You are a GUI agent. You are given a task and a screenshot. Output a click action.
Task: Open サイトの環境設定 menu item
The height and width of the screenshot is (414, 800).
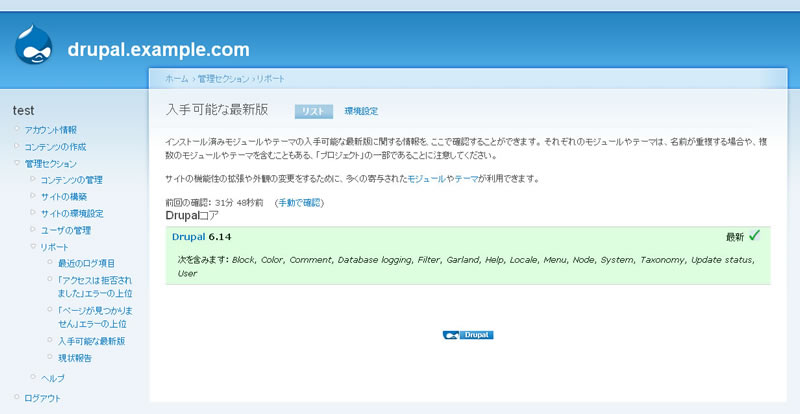coord(72,213)
